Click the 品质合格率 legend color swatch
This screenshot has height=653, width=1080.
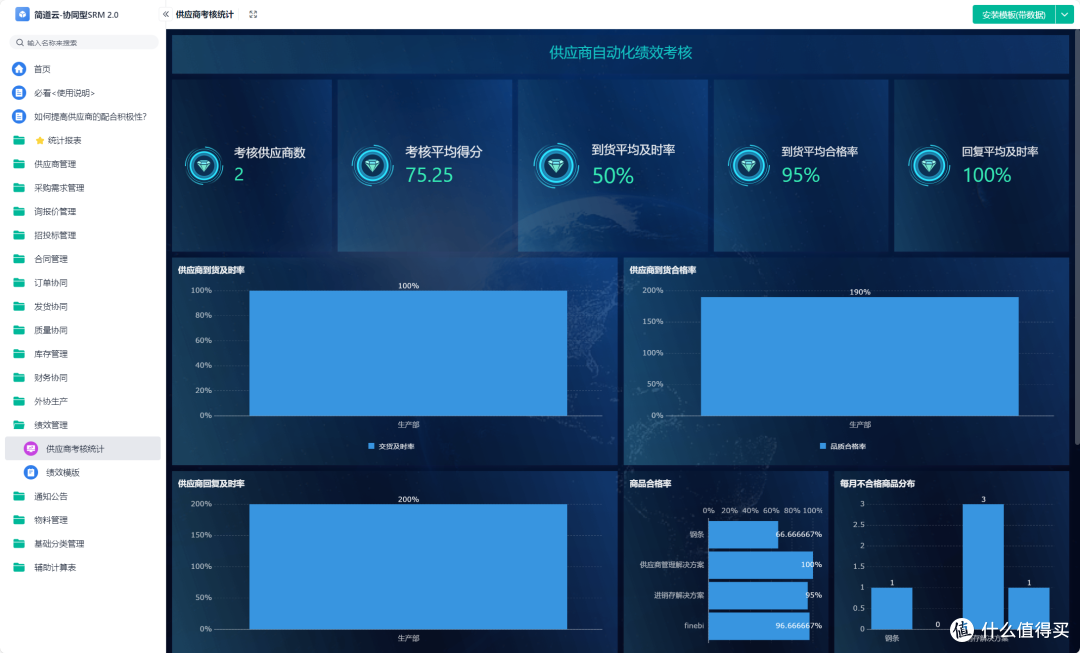click(x=822, y=446)
